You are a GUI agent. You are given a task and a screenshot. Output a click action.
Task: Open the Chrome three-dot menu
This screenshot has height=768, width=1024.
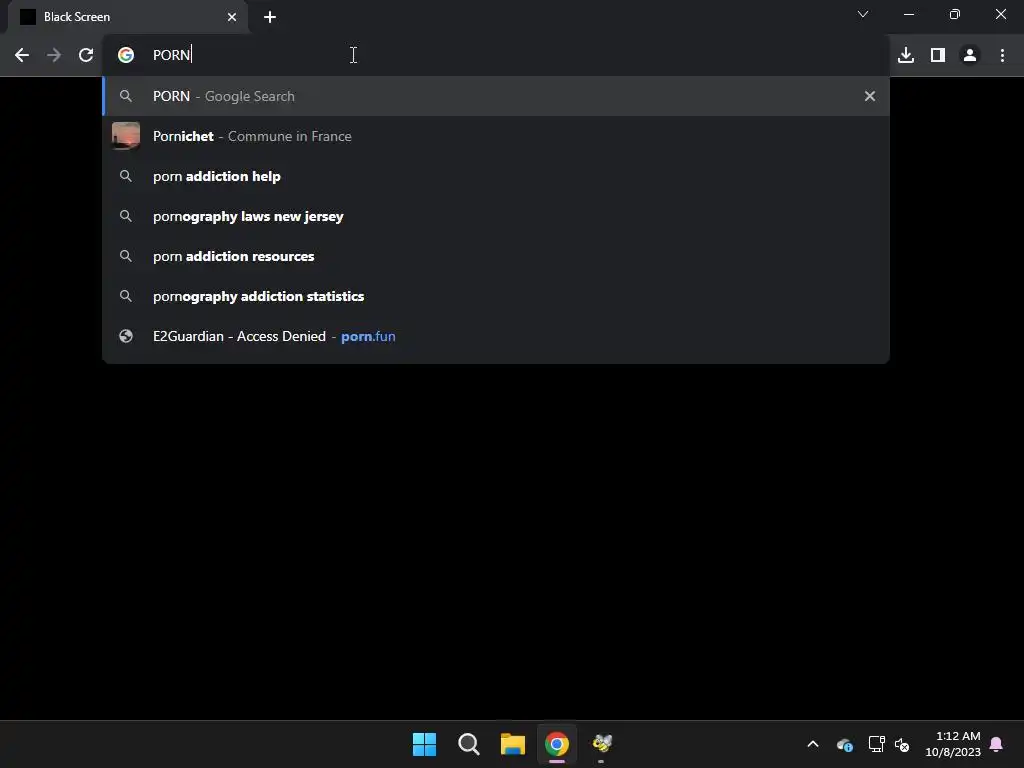(x=1002, y=56)
